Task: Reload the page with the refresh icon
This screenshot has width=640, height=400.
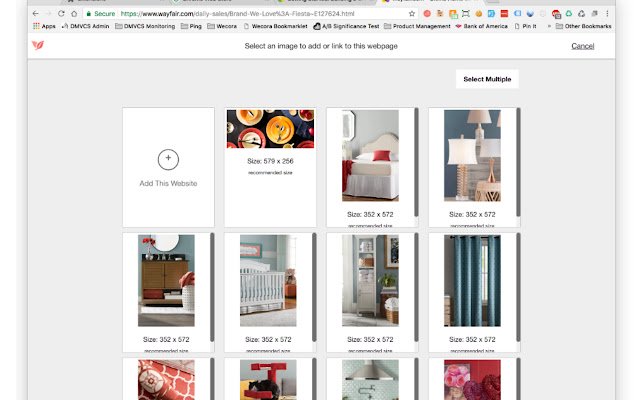Action: 61,13
